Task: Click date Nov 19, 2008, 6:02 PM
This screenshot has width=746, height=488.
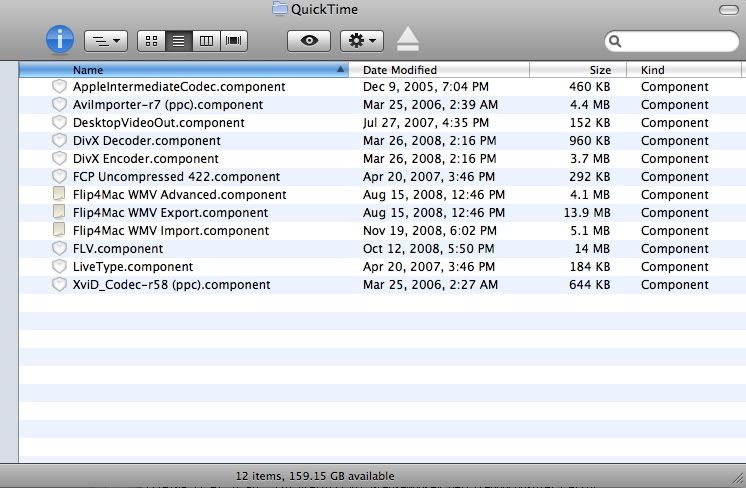Action: tap(430, 231)
